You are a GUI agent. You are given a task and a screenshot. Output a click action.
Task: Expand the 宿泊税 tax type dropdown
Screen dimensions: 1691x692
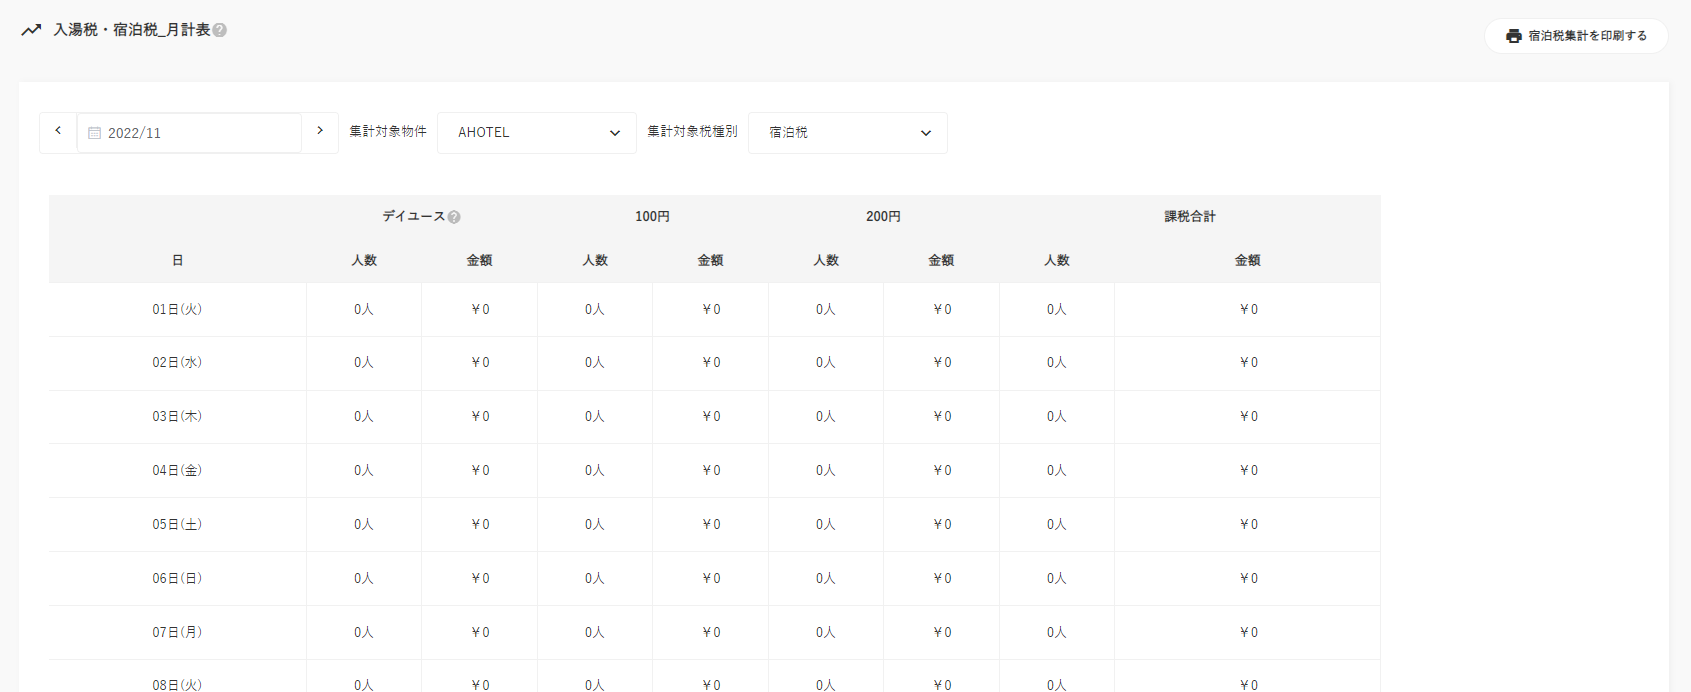[x=848, y=133]
